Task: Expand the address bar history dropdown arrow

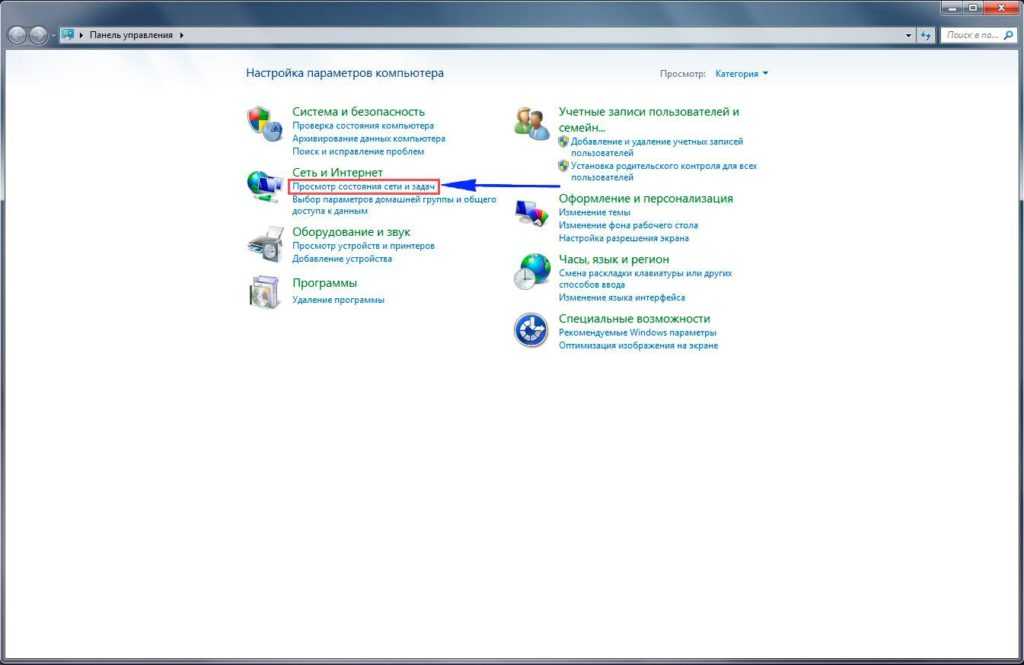Action: 909,35
